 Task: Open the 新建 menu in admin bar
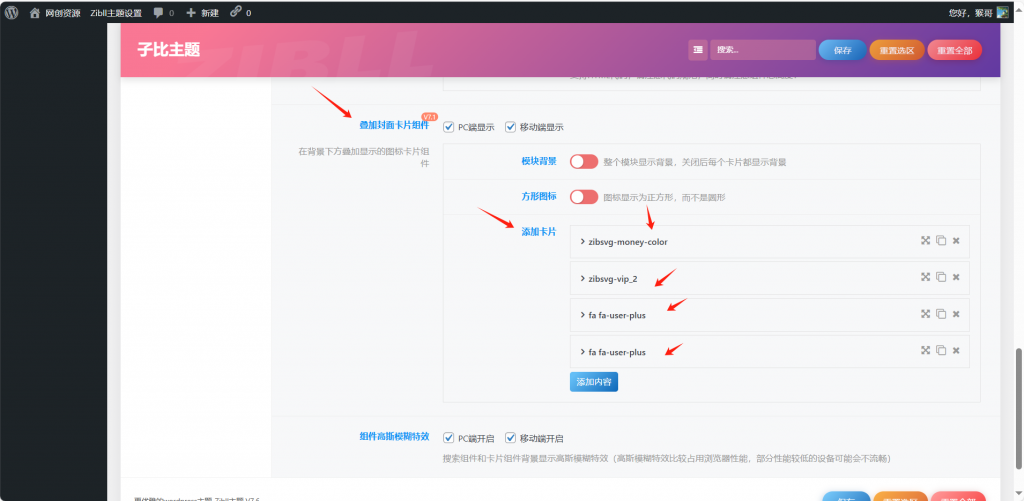pyautogui.click(x=202, y=12)
